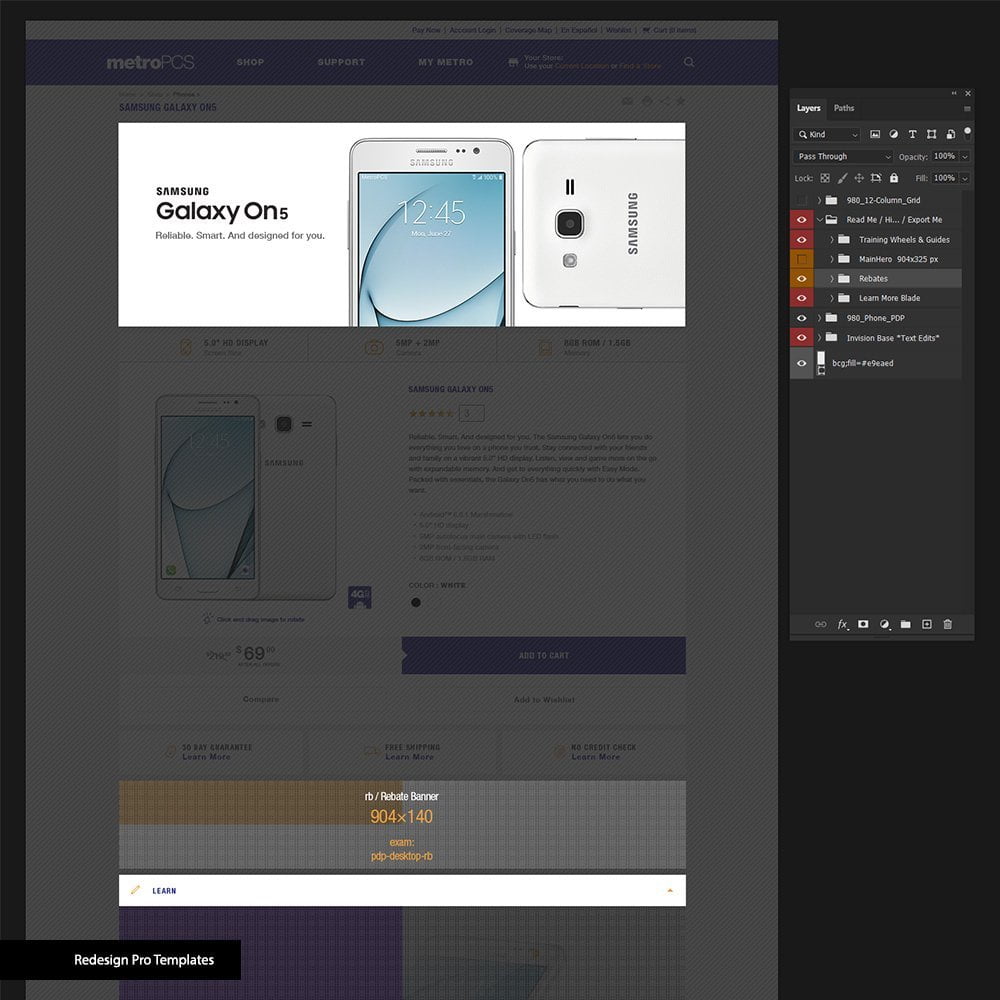Collapse the Read Me / Export Me group

[820, 220]
